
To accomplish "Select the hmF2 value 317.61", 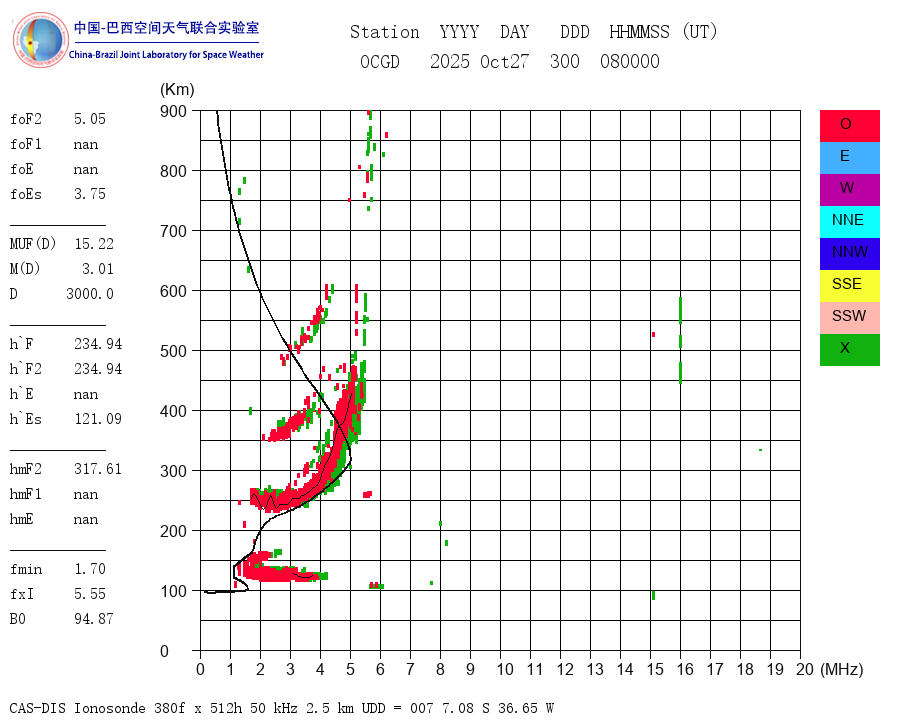I will 98,469.
